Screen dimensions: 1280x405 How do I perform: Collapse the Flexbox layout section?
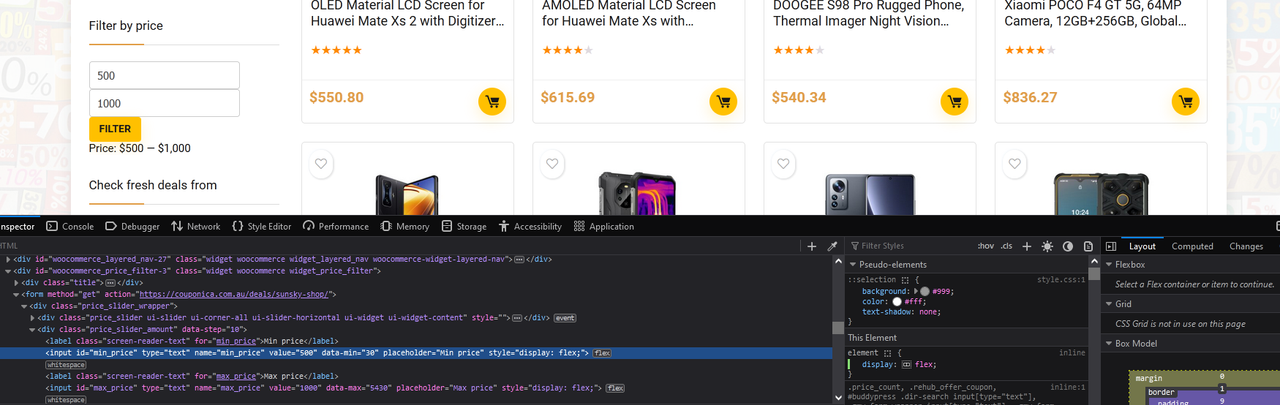click(1110, 265)
